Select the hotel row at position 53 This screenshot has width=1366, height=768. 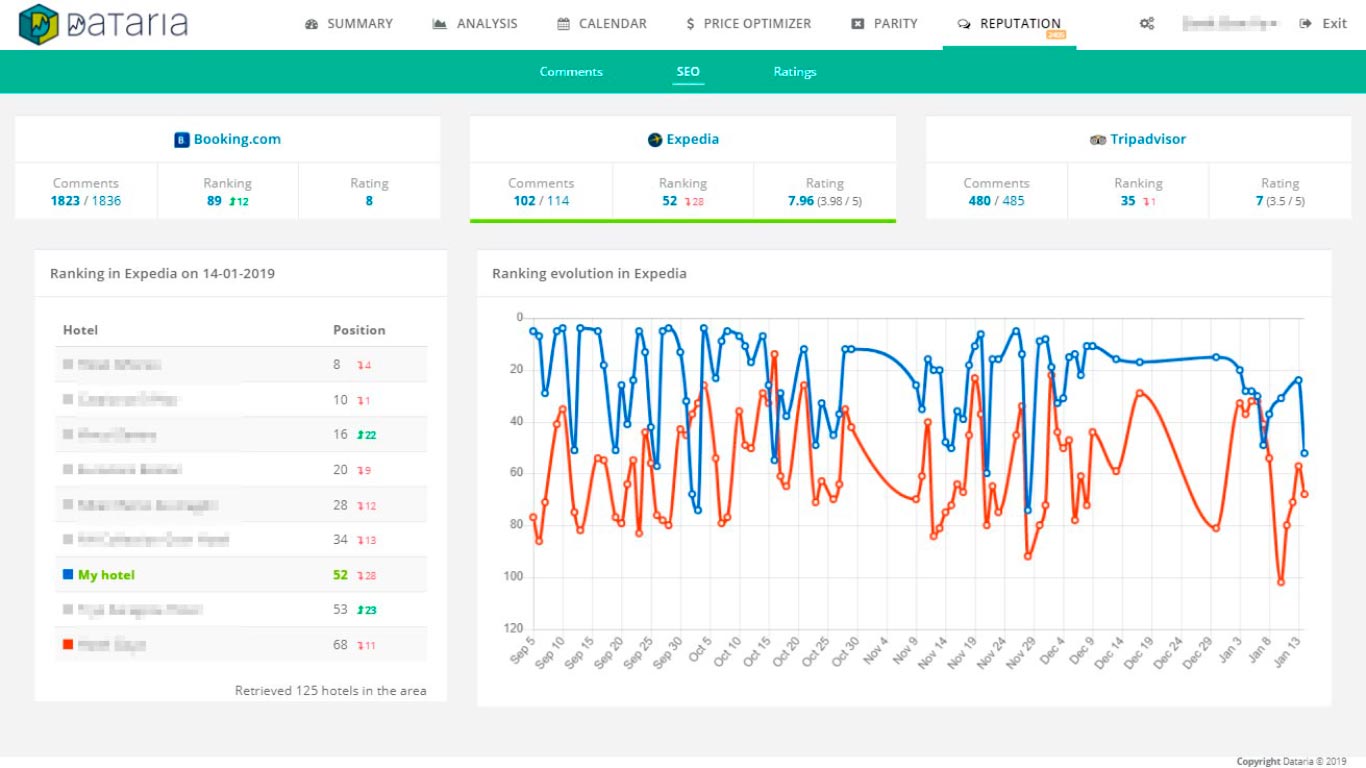(241, 610)
